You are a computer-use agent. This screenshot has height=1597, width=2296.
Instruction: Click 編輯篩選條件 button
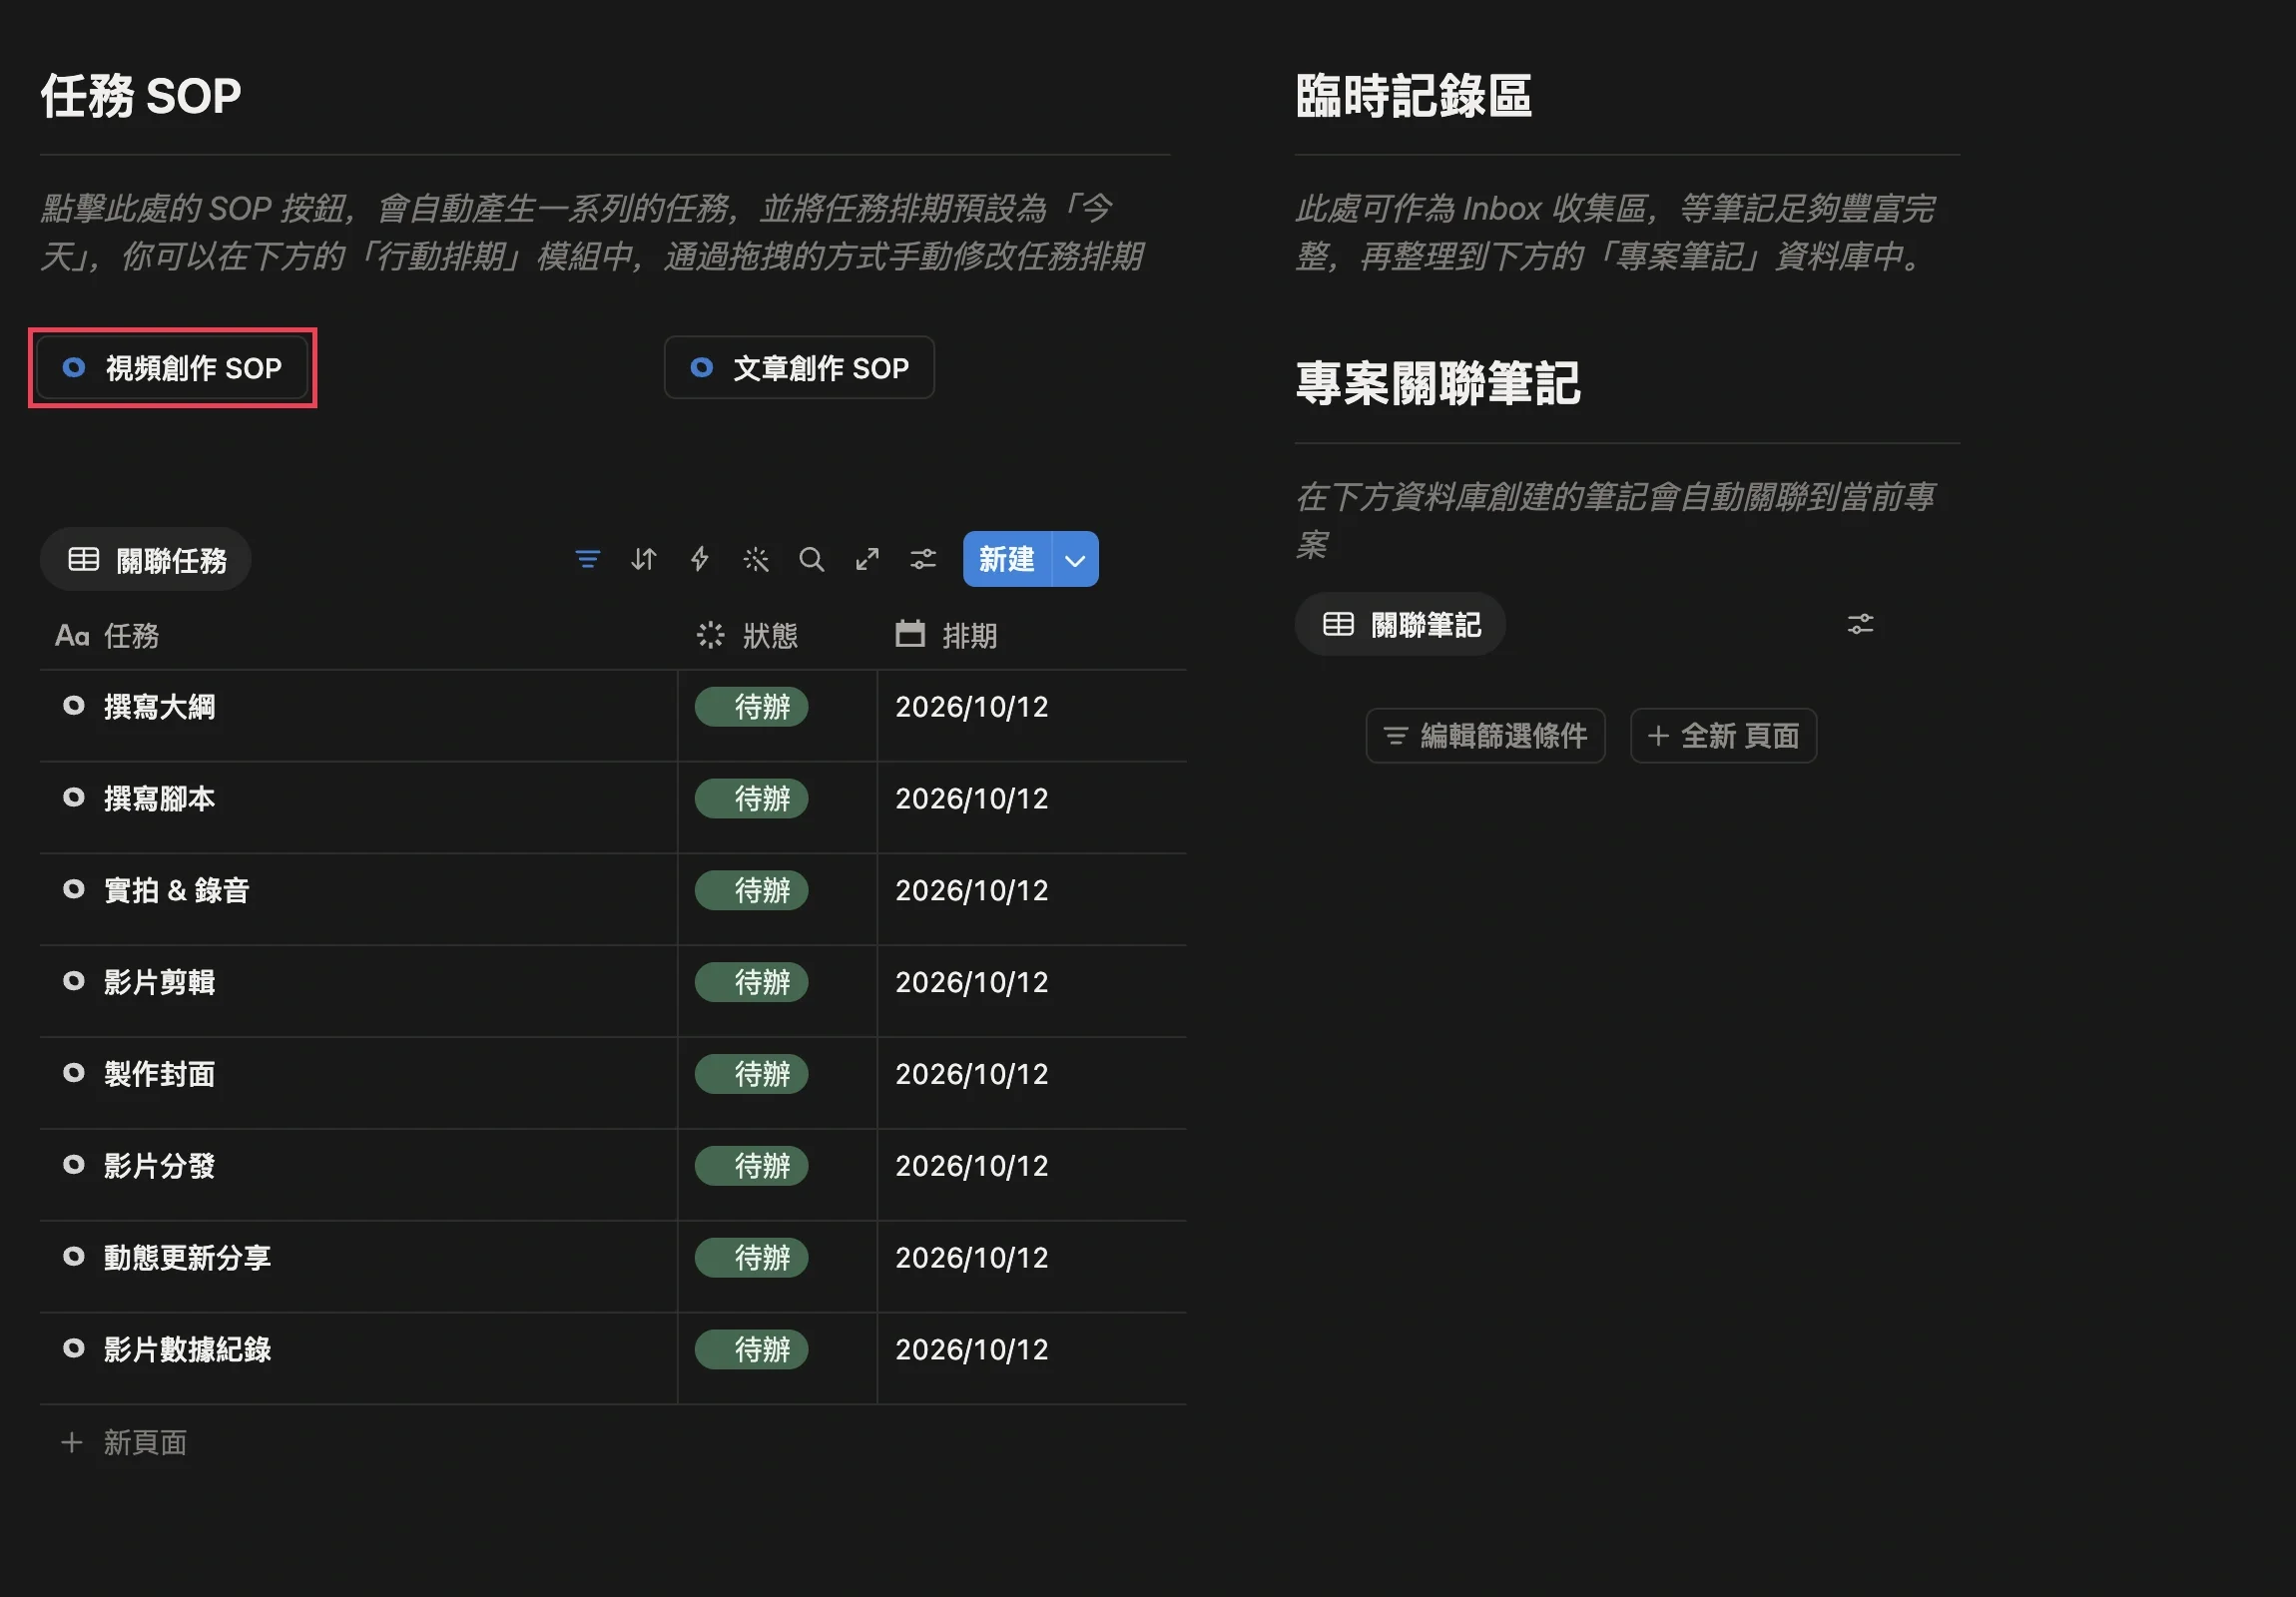pos(1485,737)
